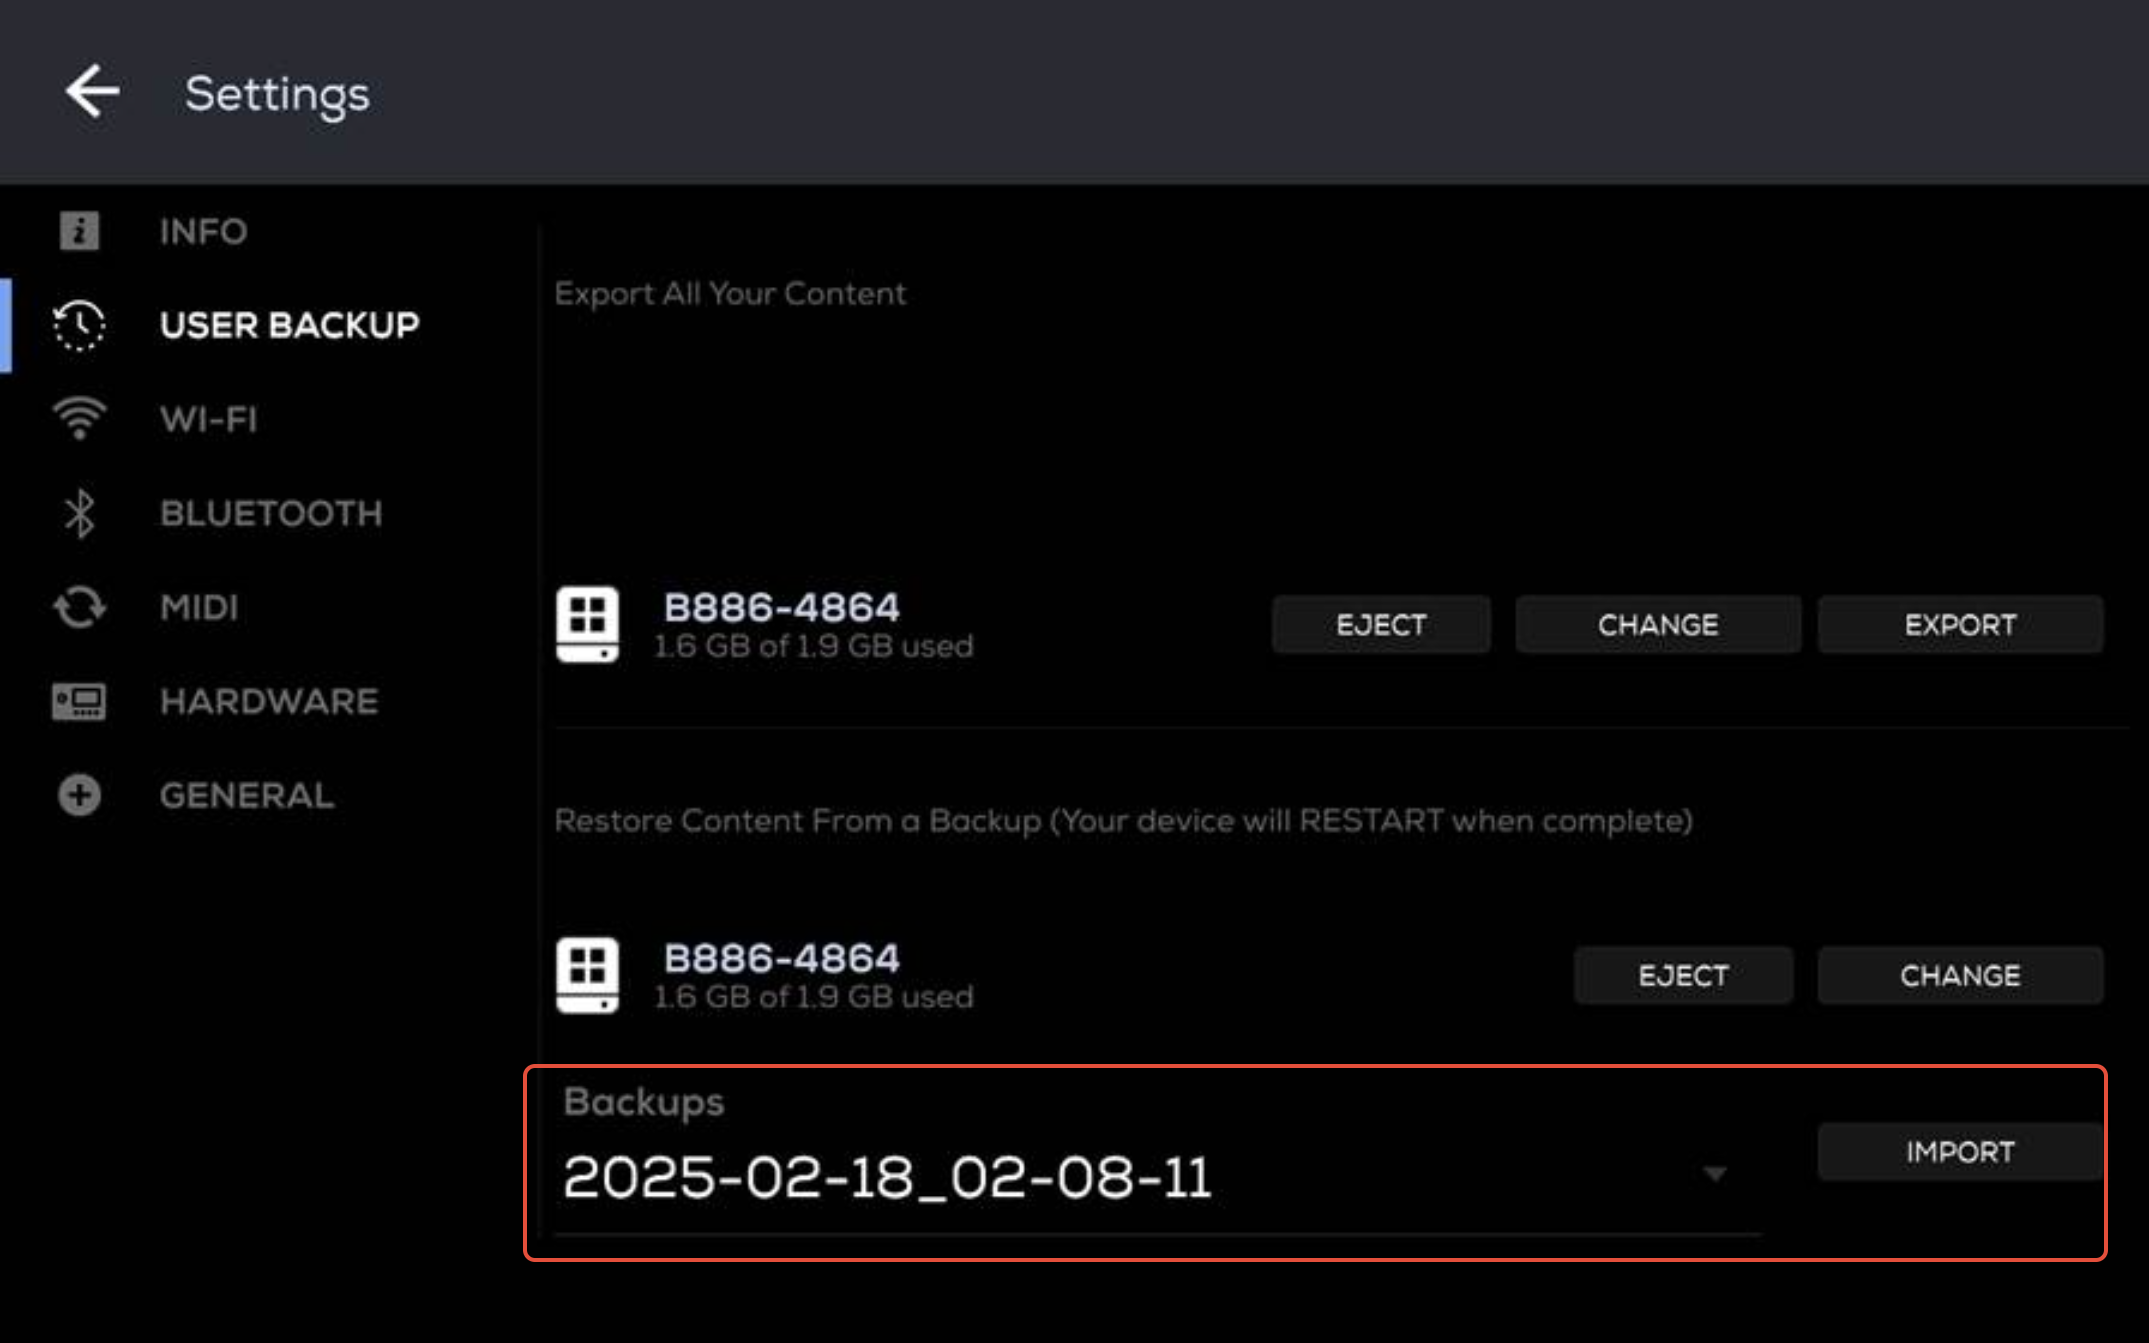The image size is (2149, 1343).
Task: Eject the drive in export section
Action: click(1380, 625)
